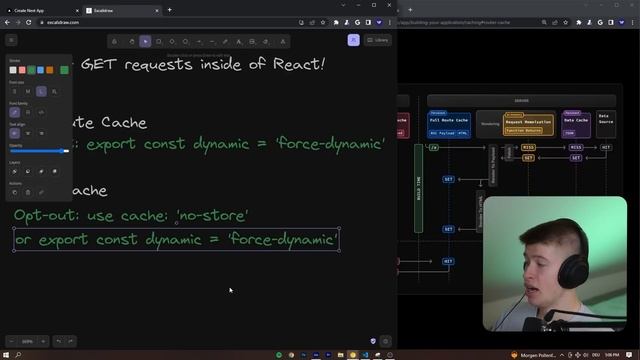Image resolution: width=640 pixels, height=360 pixels.
Task: Open tab search chevron in left browser
Action: point(343,5)
